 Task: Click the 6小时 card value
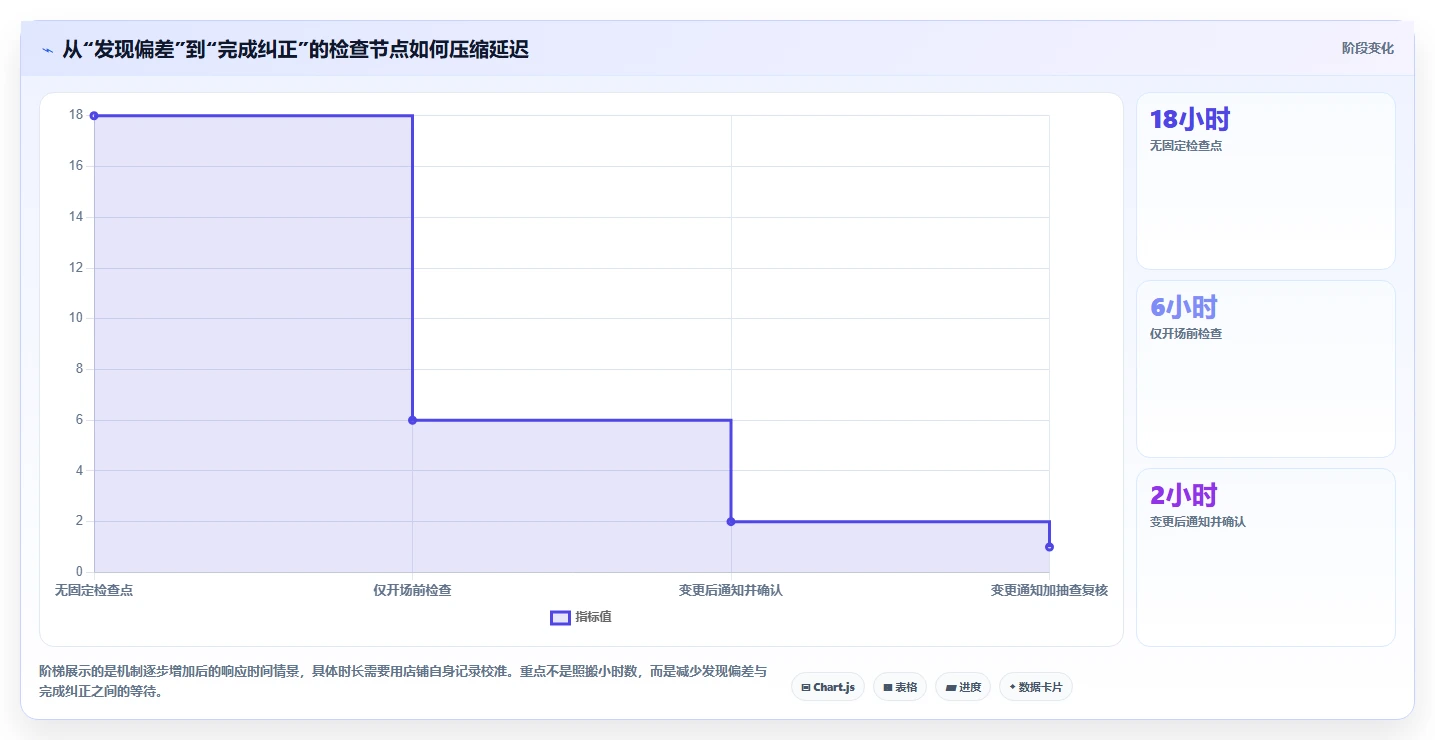1184,308
